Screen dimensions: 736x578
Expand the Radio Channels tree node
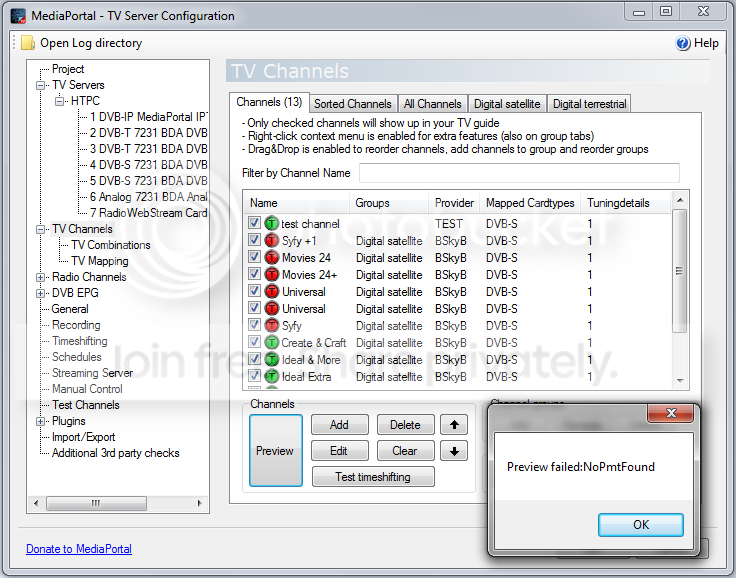[41, 277]
